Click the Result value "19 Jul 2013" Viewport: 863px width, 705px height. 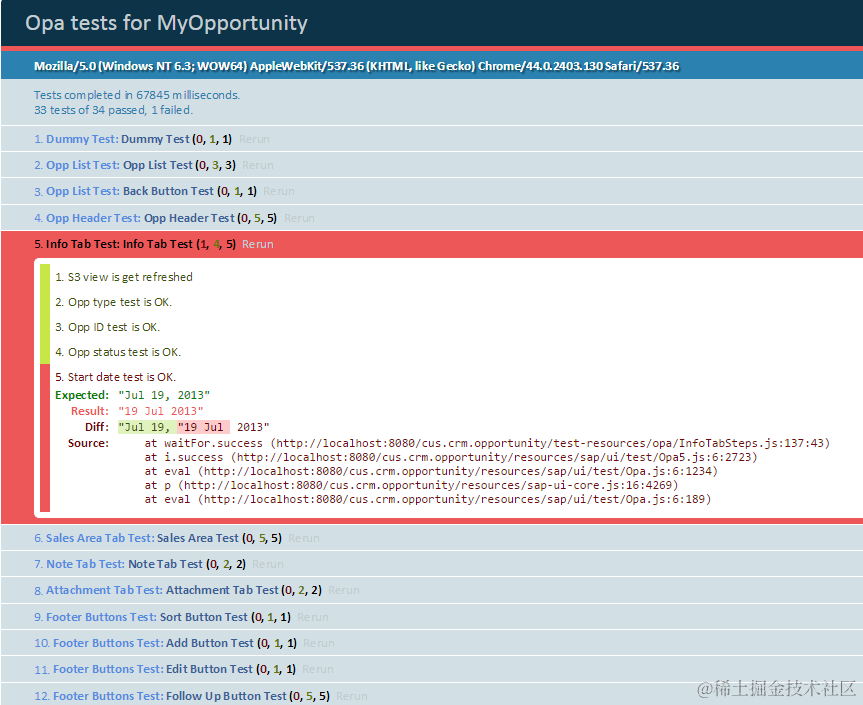(x=161, y=411)
